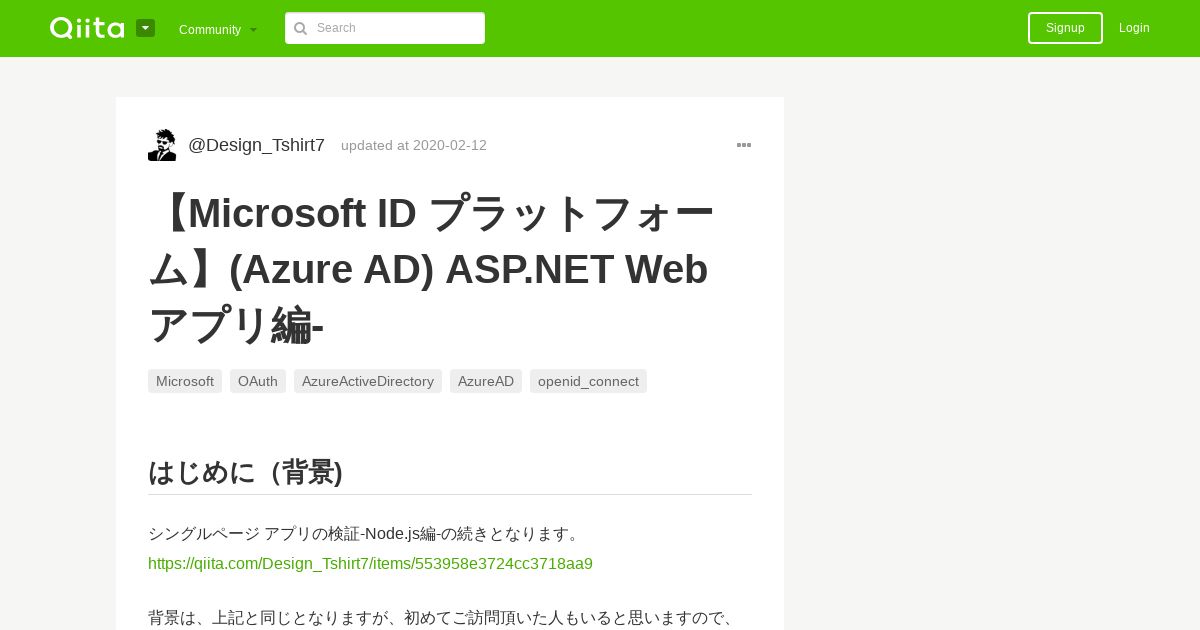Open the @Design_Tshirt7 profile link
1200x630 pixels.
coord(256,145)
